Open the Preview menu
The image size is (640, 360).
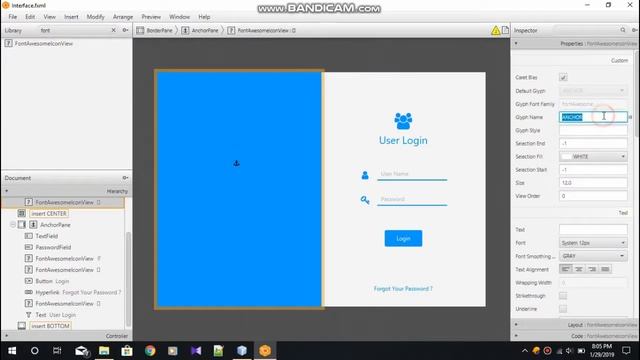click(x=151, y=17)
